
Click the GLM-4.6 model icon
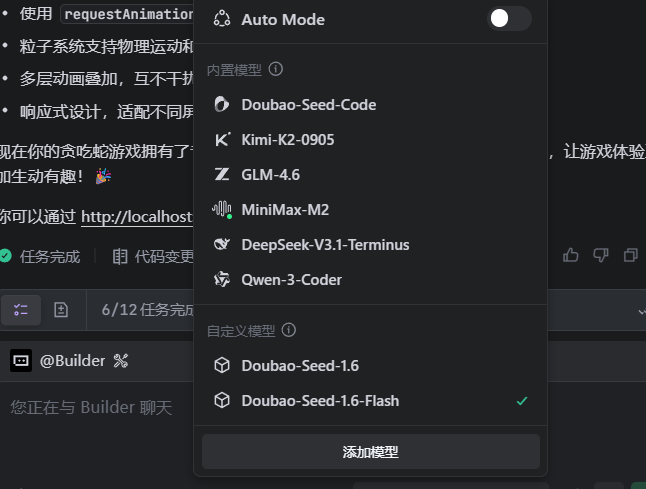pos(222,175)
